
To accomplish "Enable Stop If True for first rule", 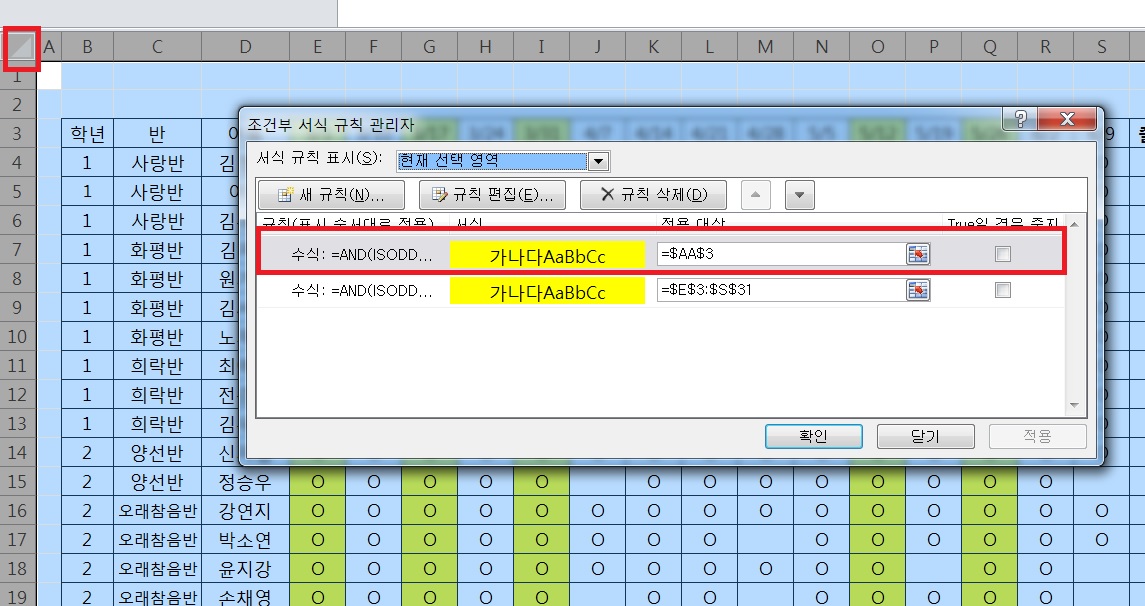I will pyautogui.click(x=1003, y=255).
